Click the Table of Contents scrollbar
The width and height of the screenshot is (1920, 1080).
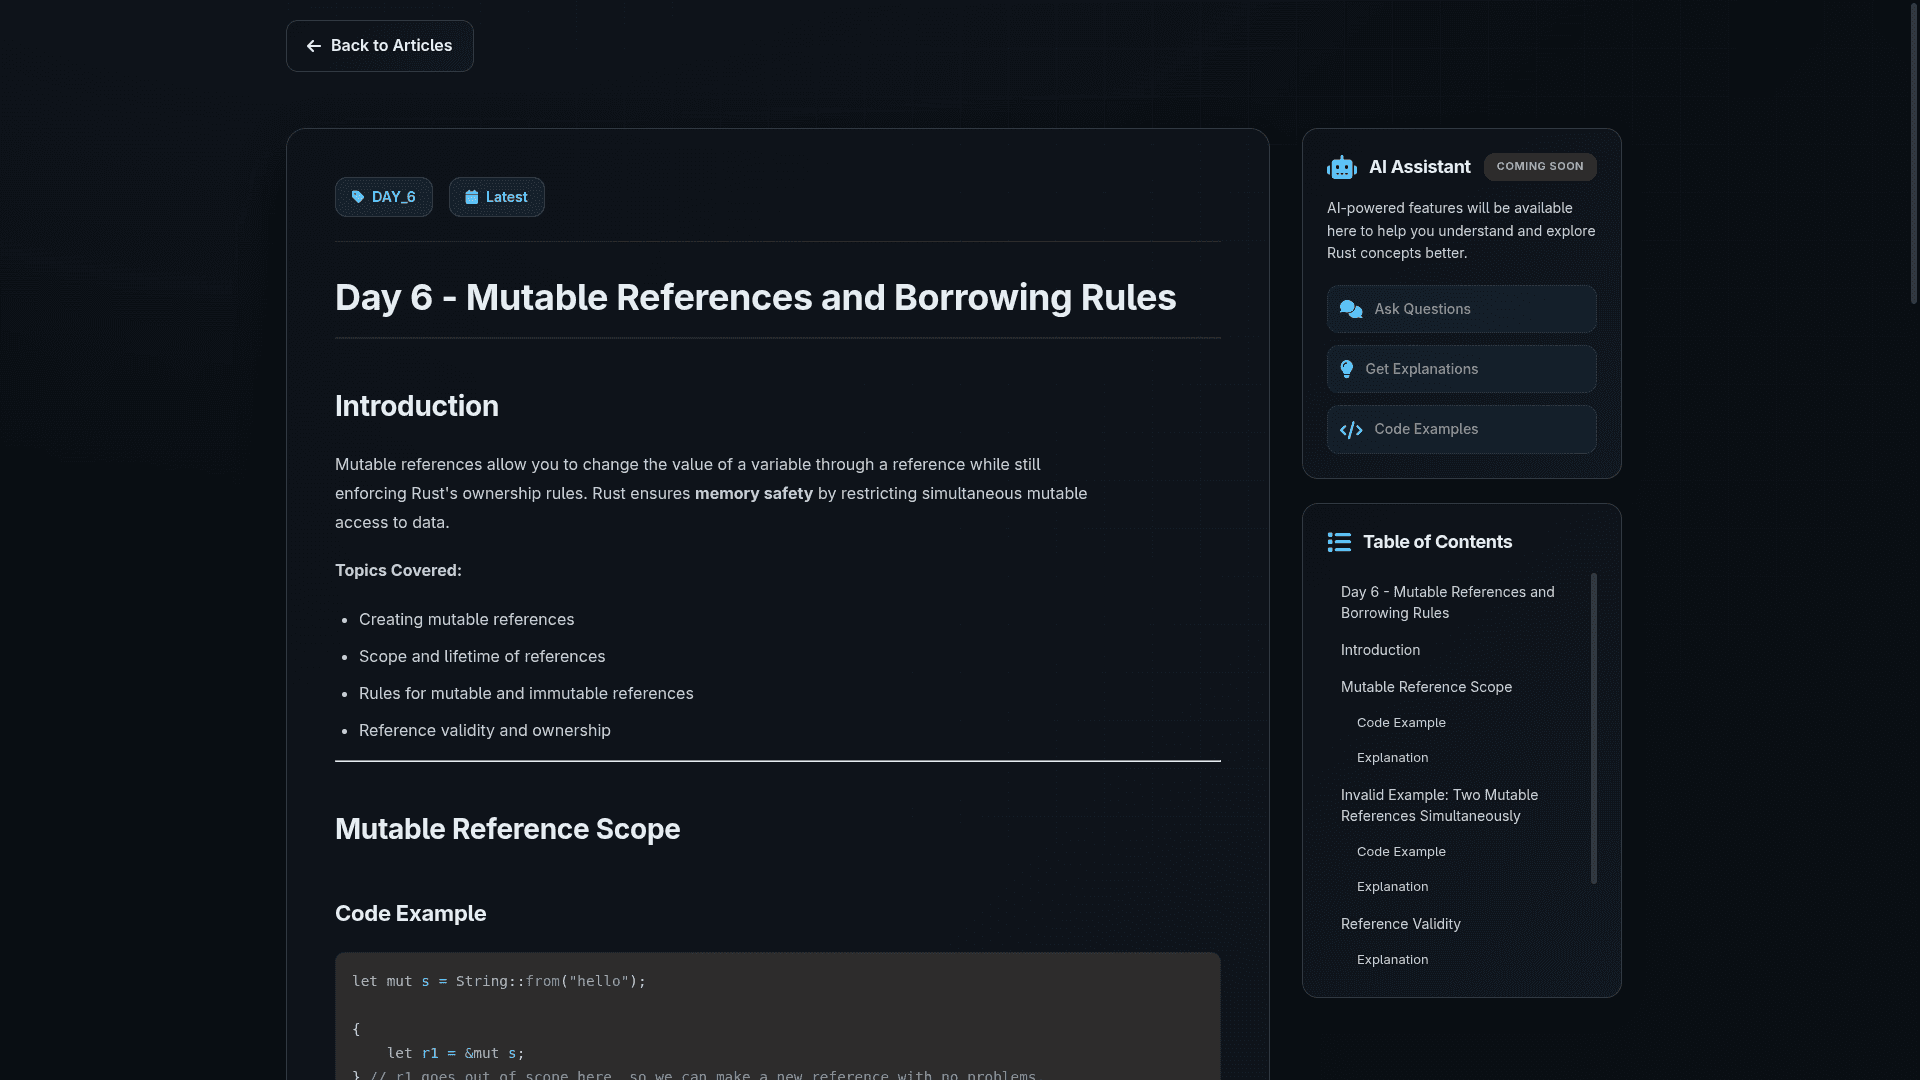[x=1593, y=728]
